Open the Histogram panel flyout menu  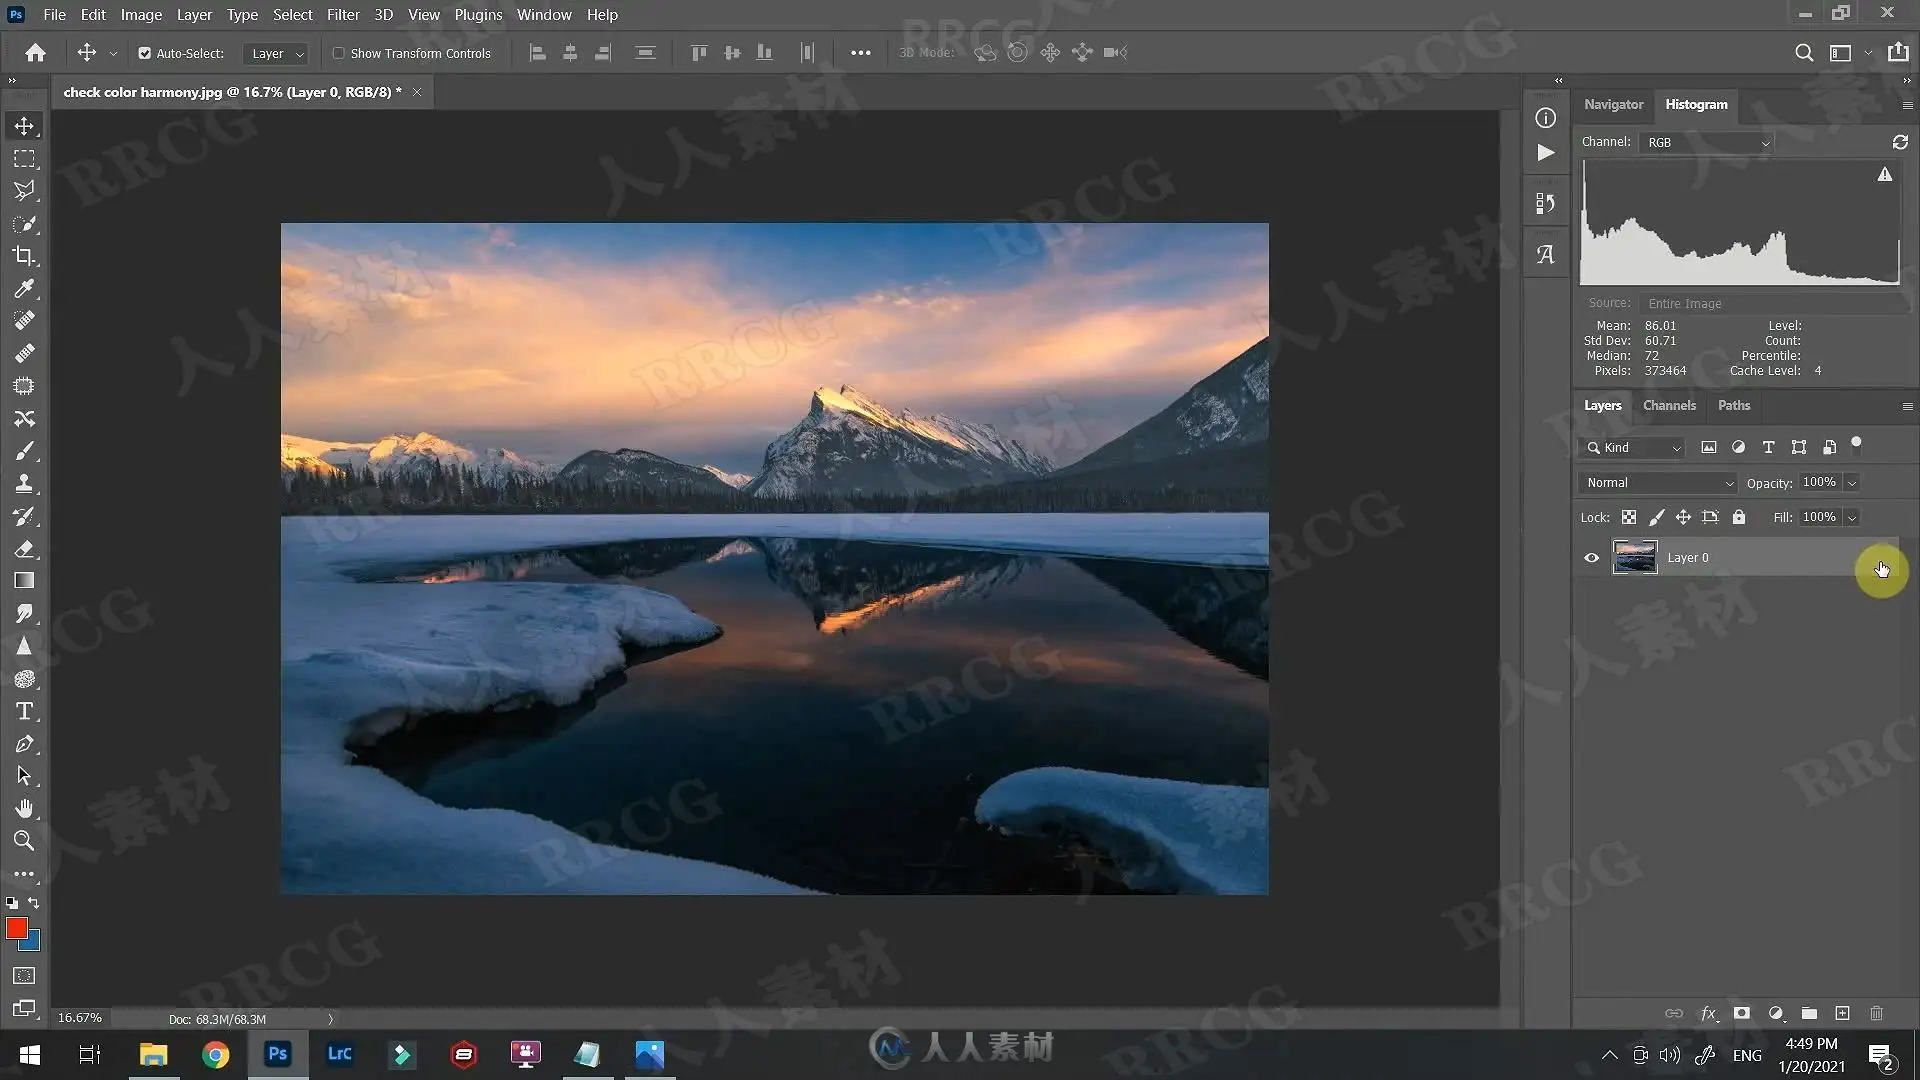tap(1907, 105)
